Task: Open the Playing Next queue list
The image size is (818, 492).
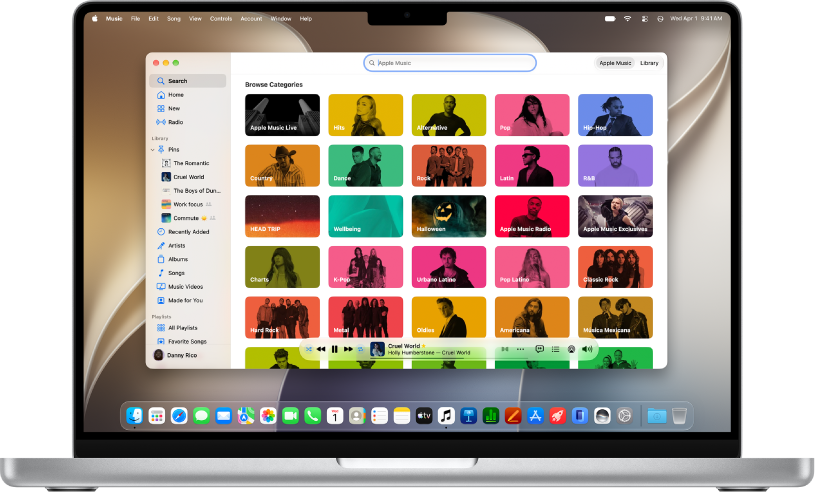Action: pyautogui.click(x=556, y=349)
